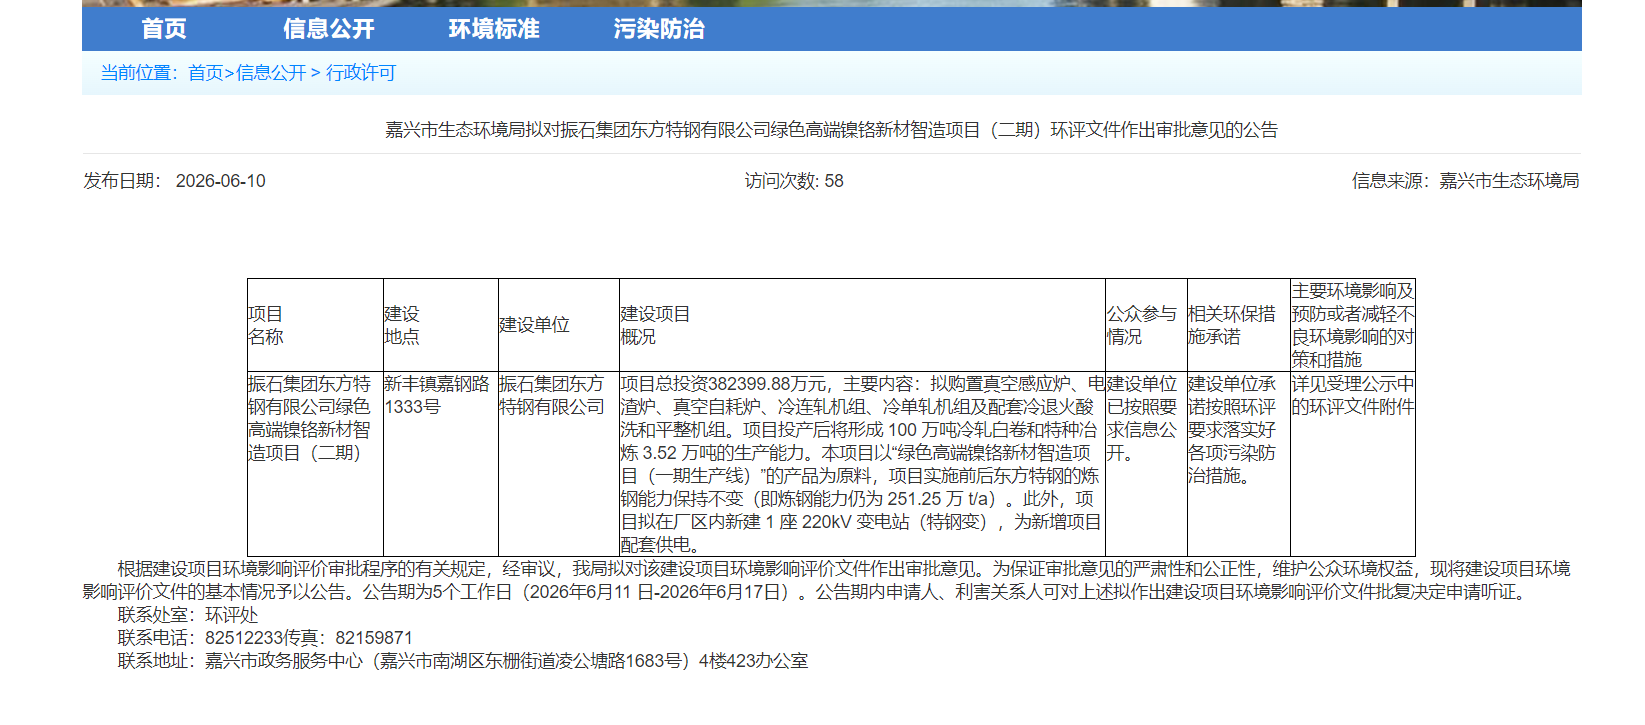
Task: Open the 信息公开 navigation menu item
Action: 329,29
